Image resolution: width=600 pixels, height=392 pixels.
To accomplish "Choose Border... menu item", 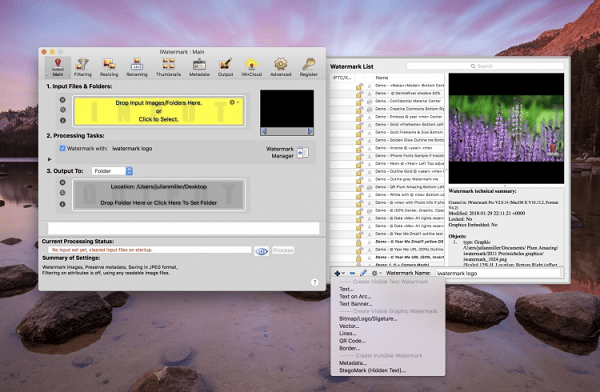I will 349,348.
